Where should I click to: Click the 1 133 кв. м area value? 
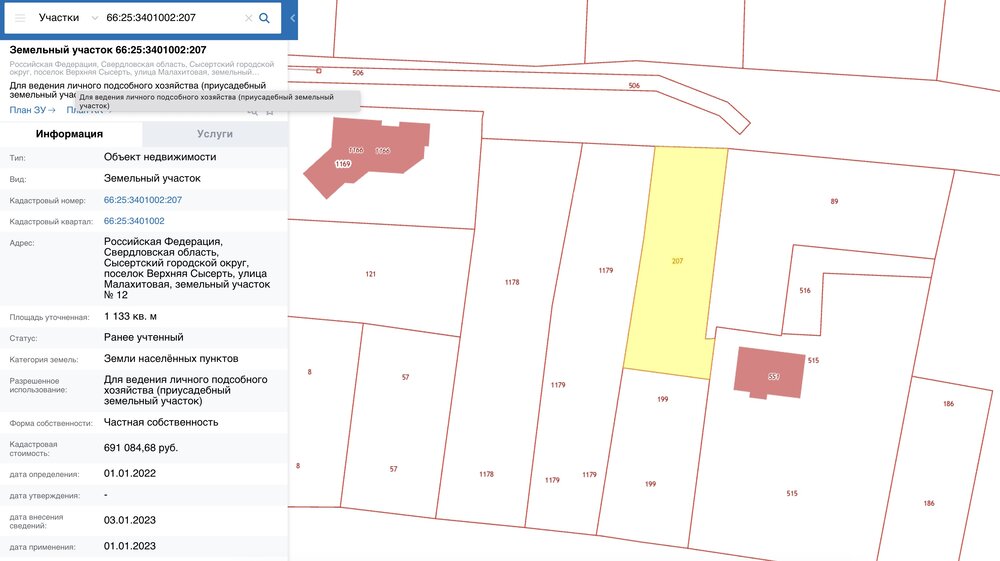point(130,316)
